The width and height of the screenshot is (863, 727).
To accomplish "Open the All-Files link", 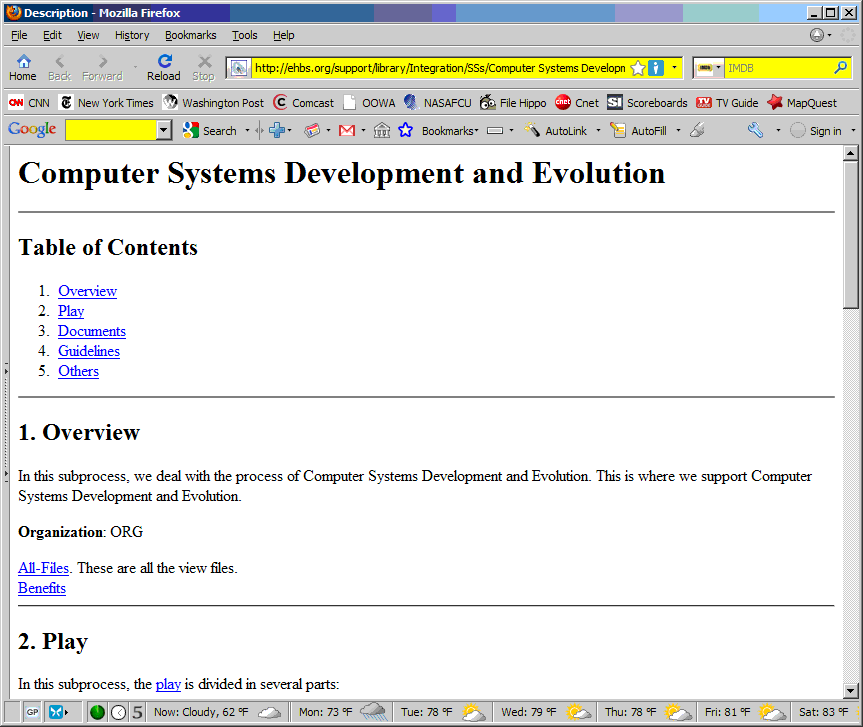I will coord(43,568).
